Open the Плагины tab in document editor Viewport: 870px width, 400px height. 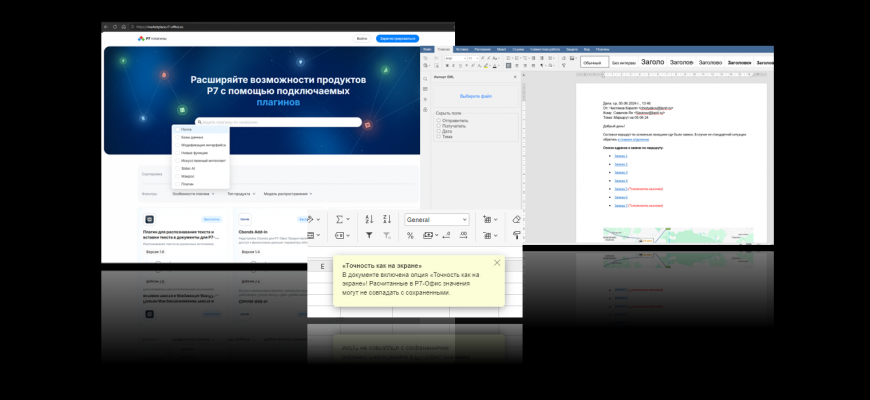pos(603,49)
